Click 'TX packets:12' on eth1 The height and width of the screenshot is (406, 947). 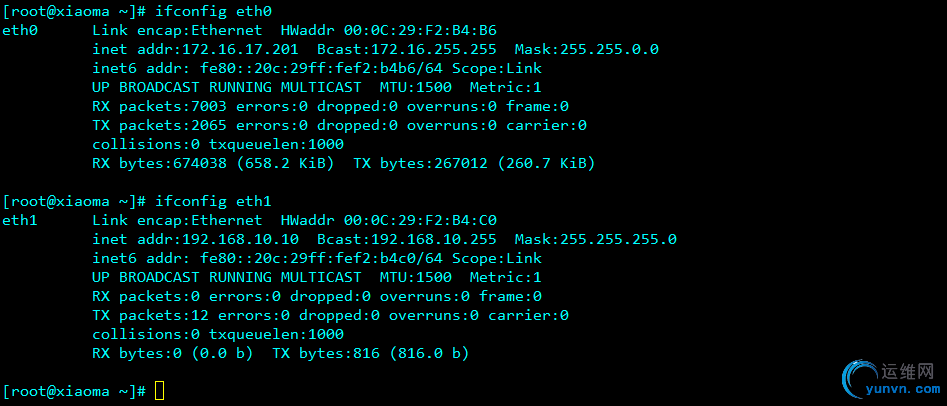150,315
